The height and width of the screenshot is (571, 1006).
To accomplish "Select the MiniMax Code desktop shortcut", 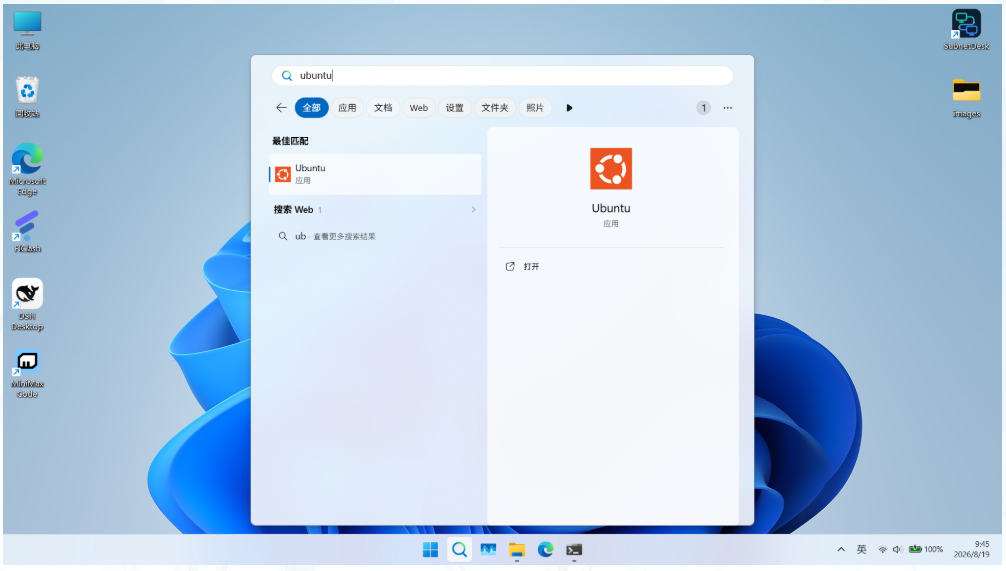I will click(27, 373).
